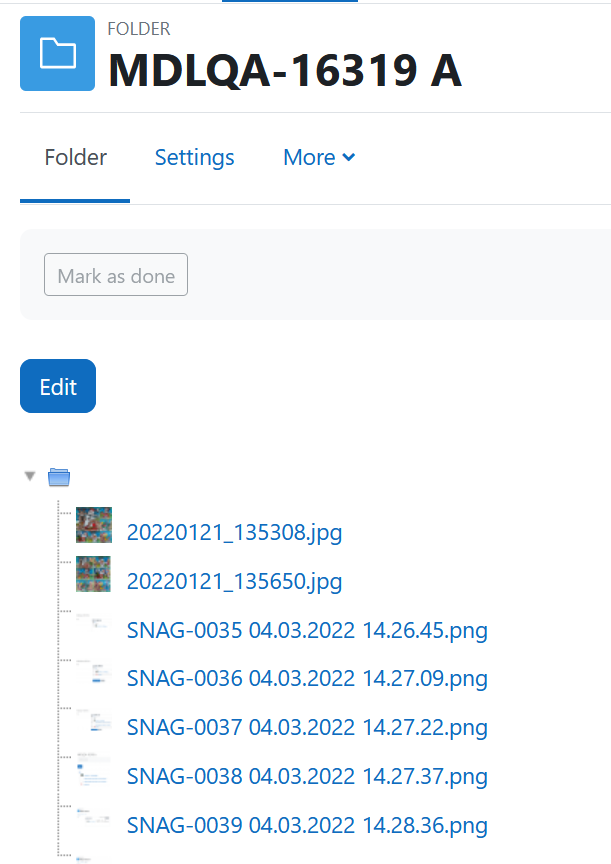Toggle Mark as done completion button
Image resolution: width=611 pixels, height=864 pixels.
116,274
